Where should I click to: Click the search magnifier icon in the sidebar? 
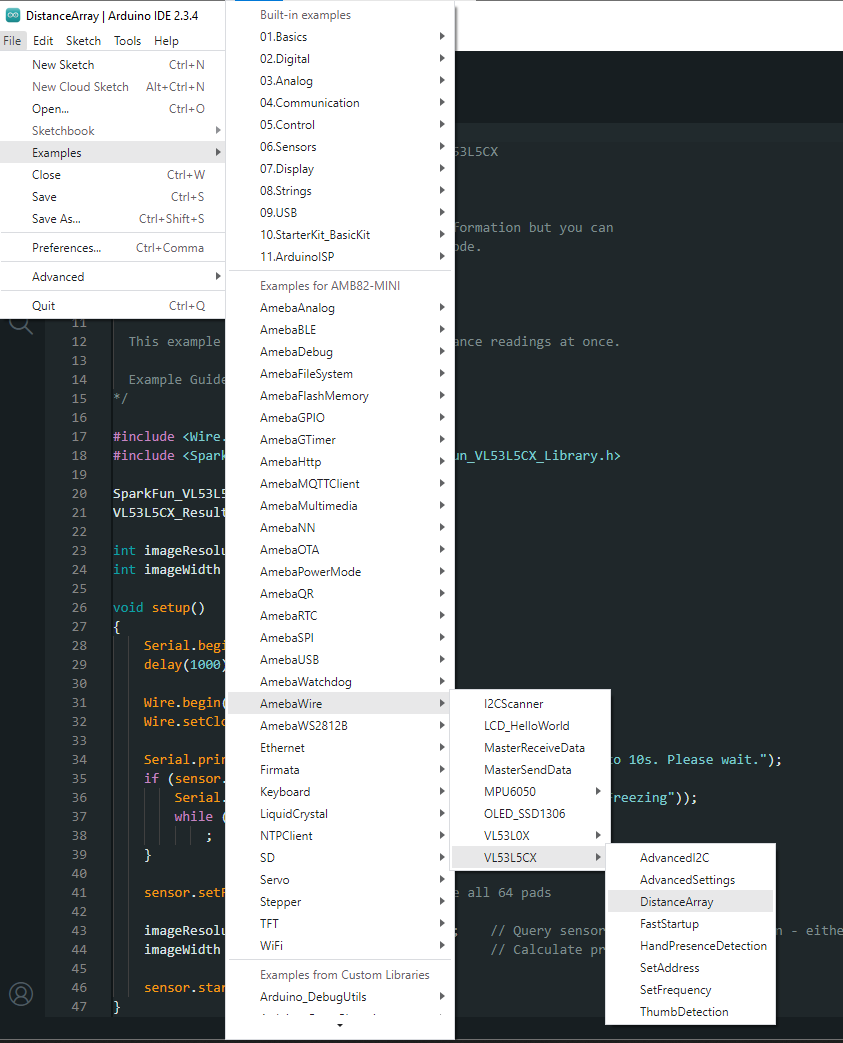(x=21, y=324)
